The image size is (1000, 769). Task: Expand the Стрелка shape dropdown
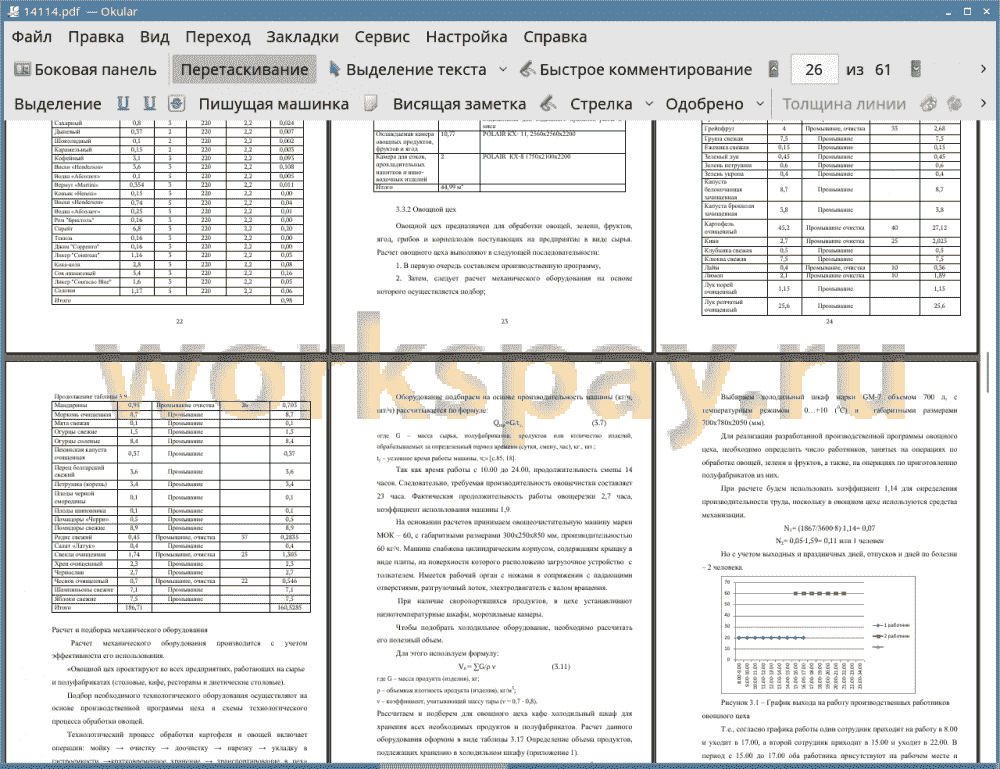(649, 104)
